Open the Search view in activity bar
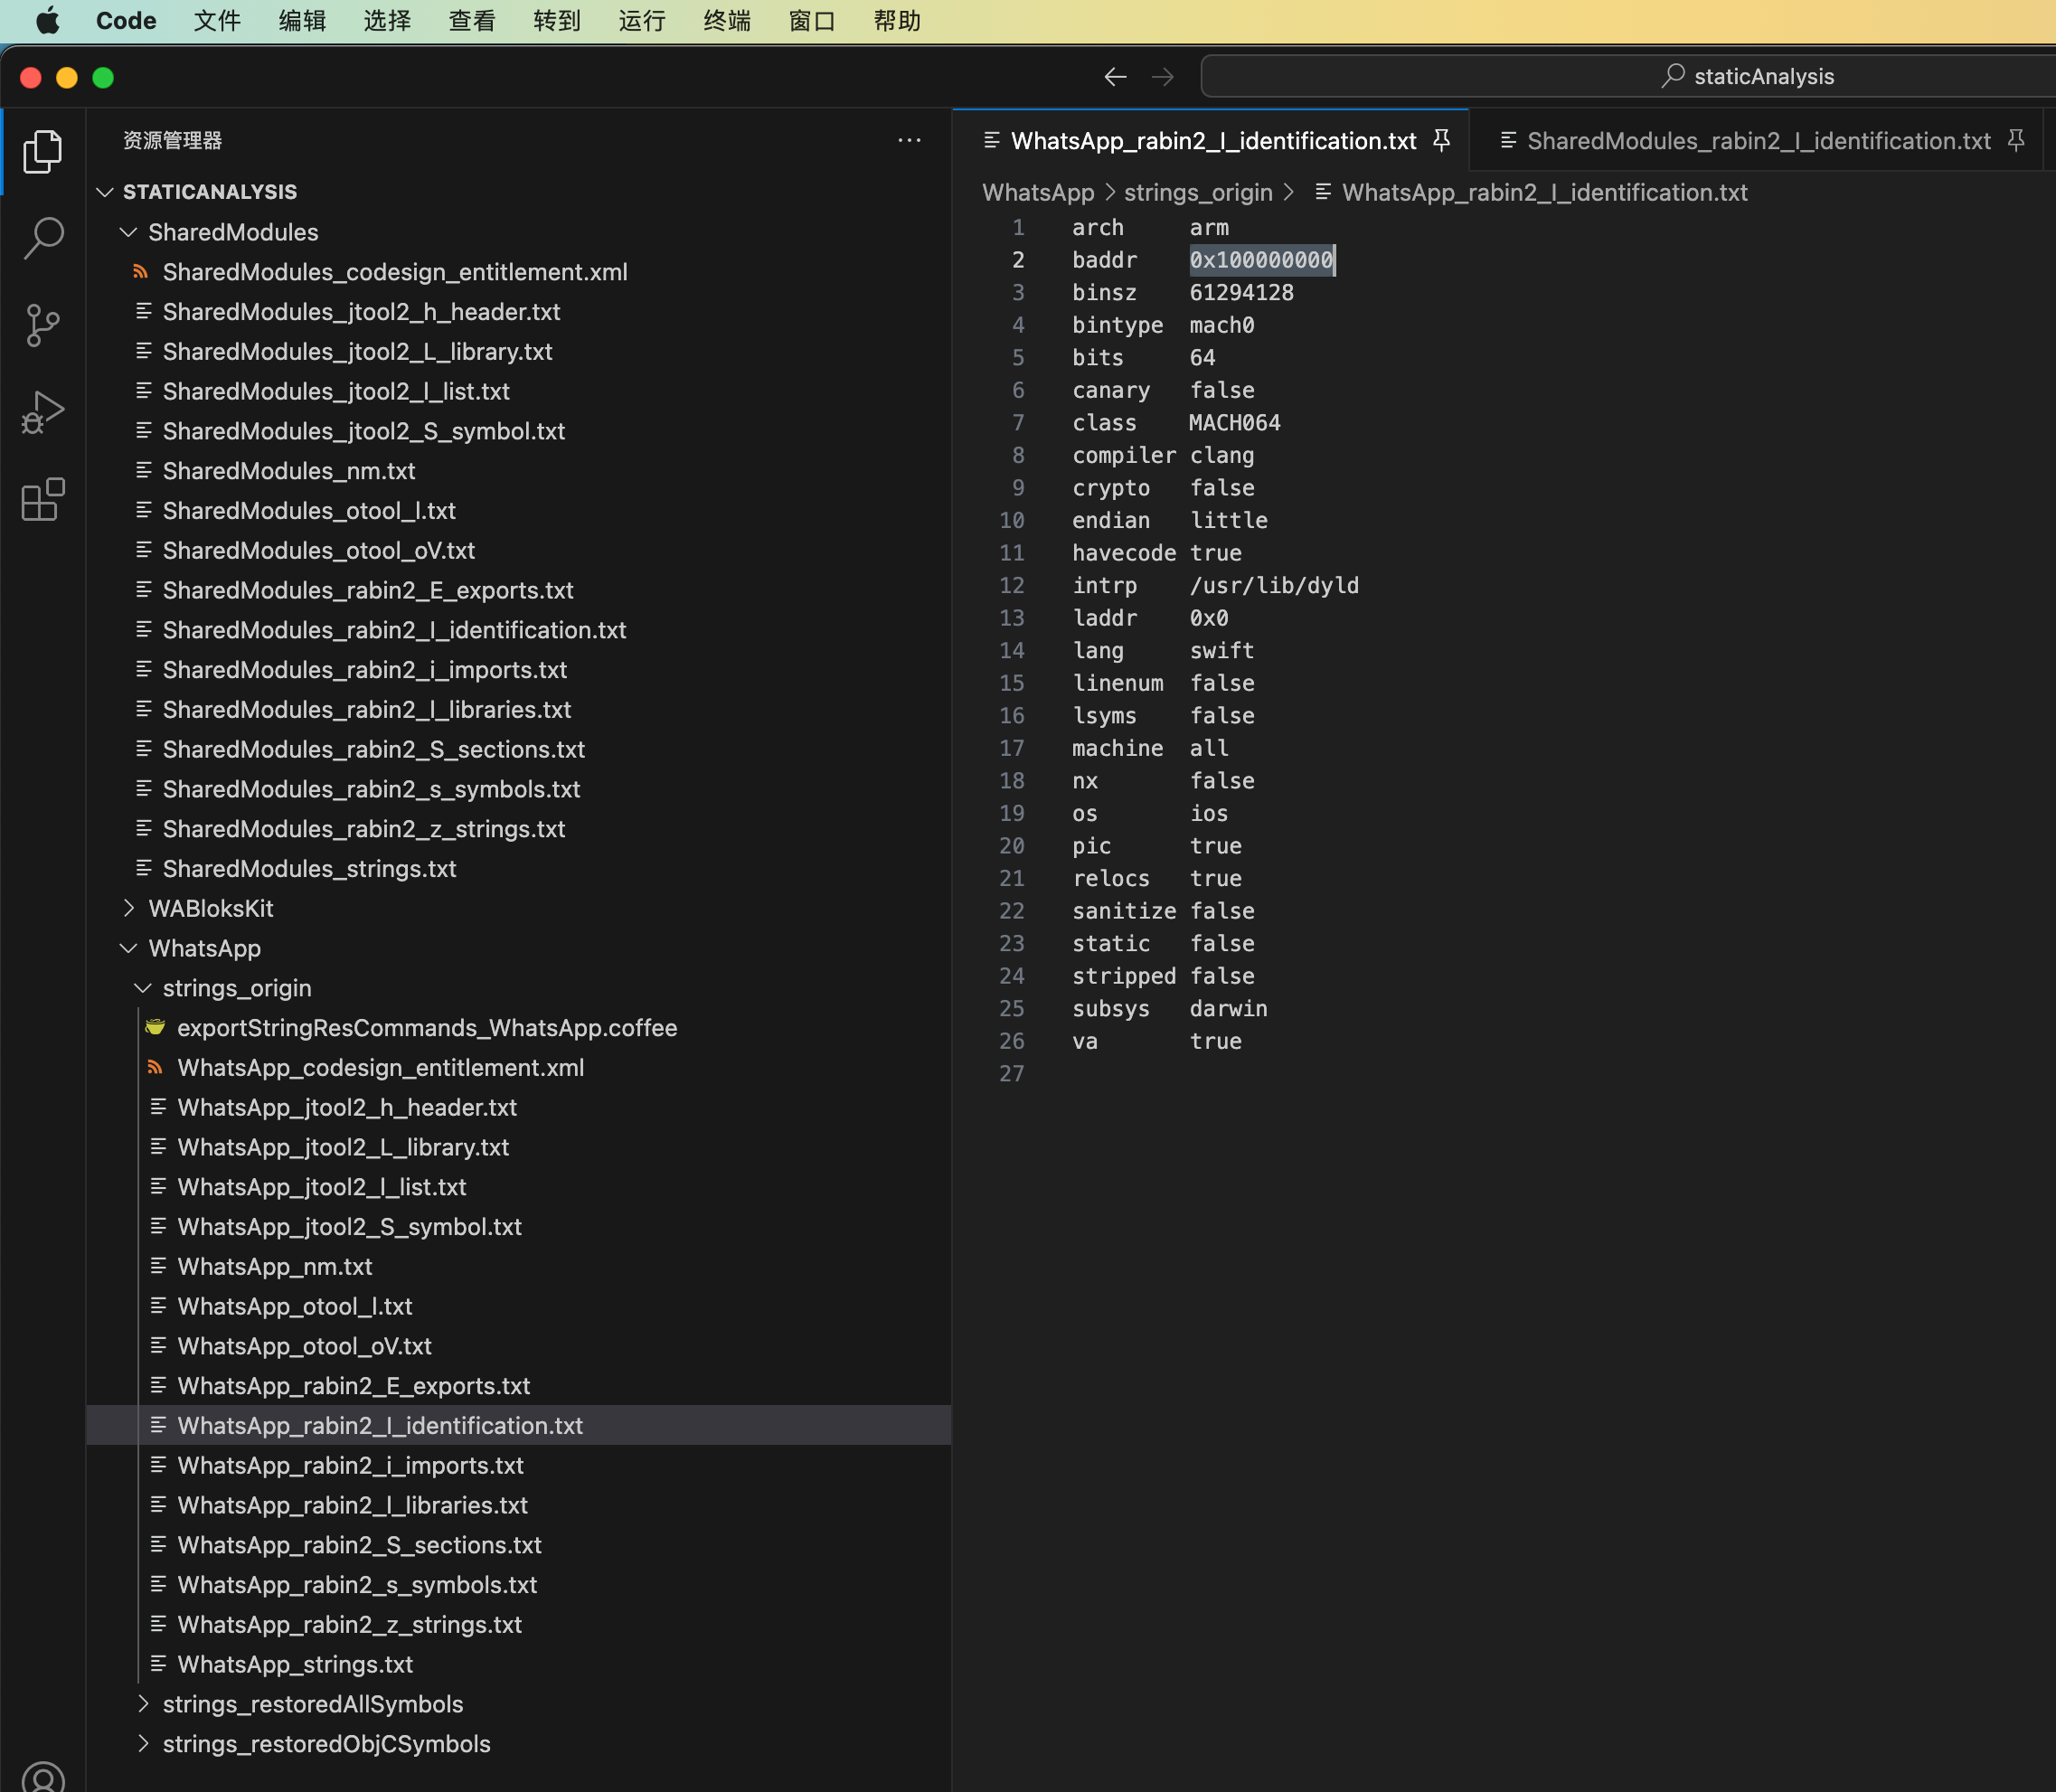Image resolution: width=2056 pixels, height=1792 pixels. (43, 238)
